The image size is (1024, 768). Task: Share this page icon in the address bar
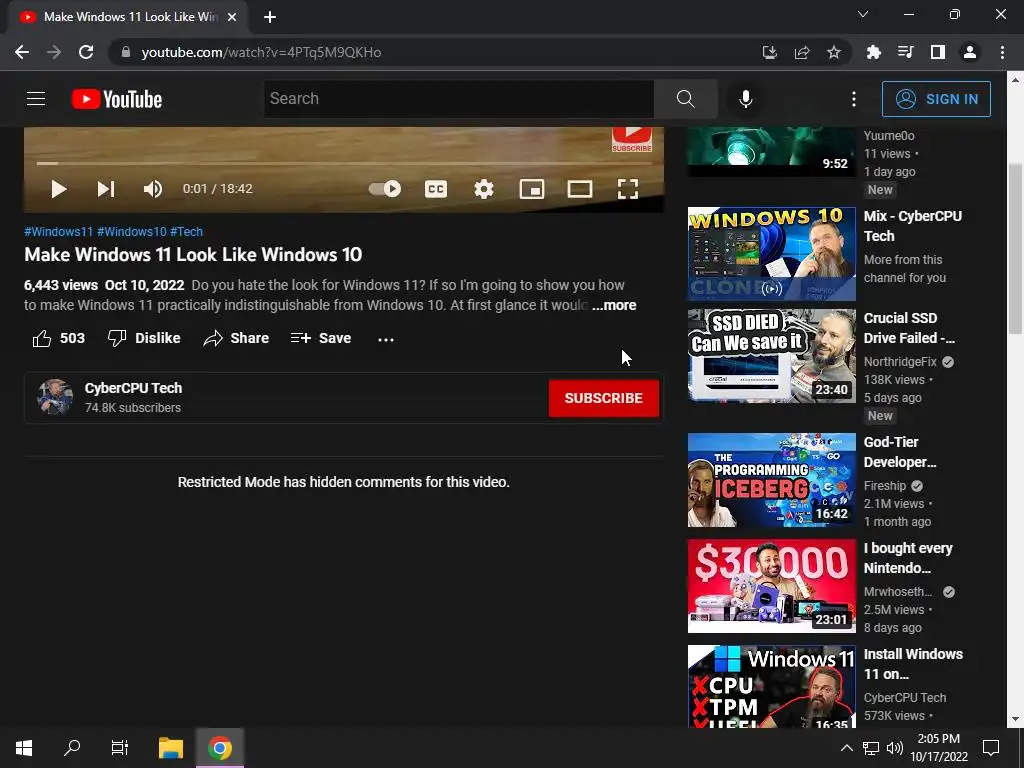pyautogui.click(x=802, y=52)
